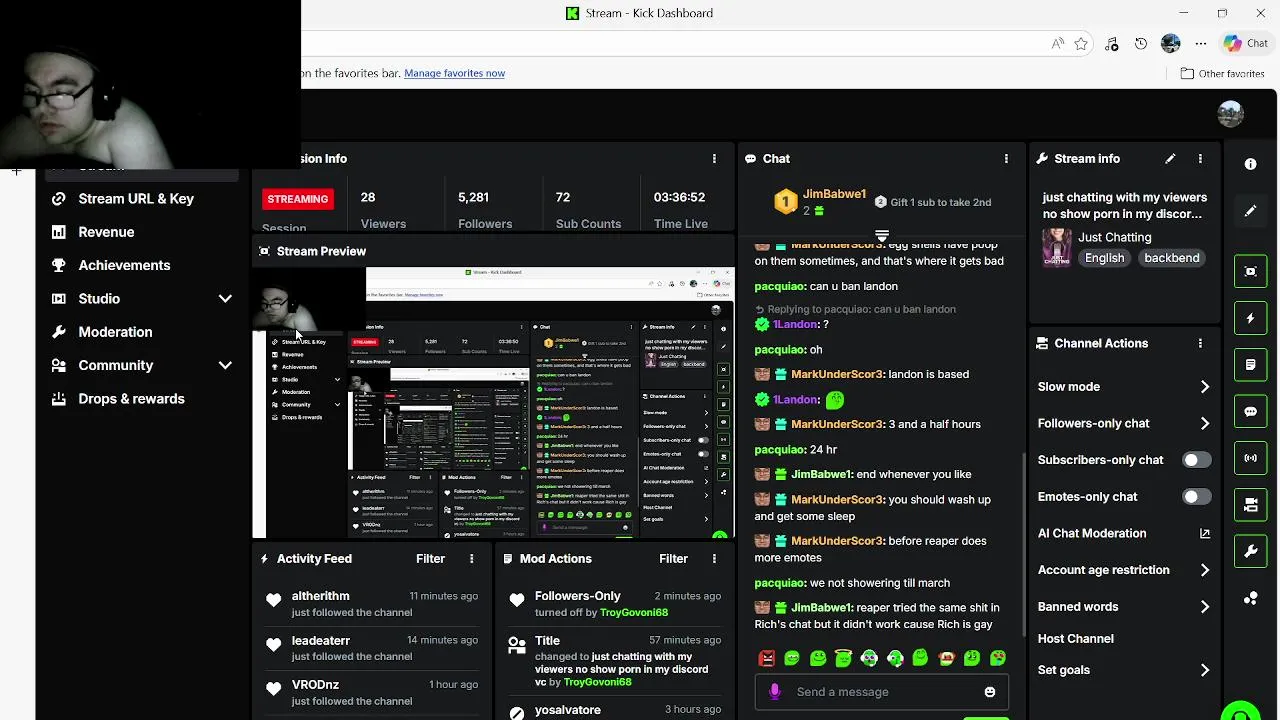Click the Read aloud icon in address bar
Viewport: 1280px width, 720px height.
click(1057, 44)
